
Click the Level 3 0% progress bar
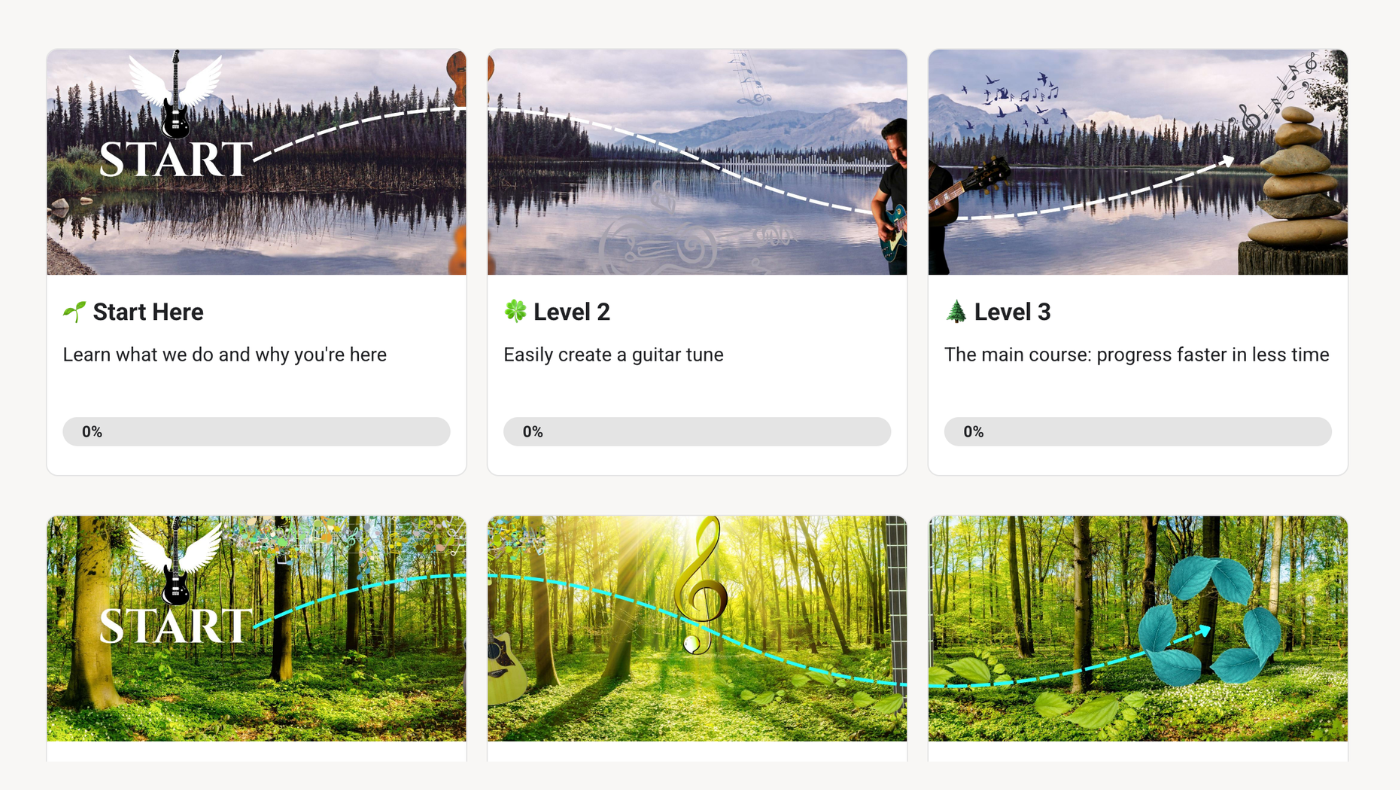(x=1138, y=432)
